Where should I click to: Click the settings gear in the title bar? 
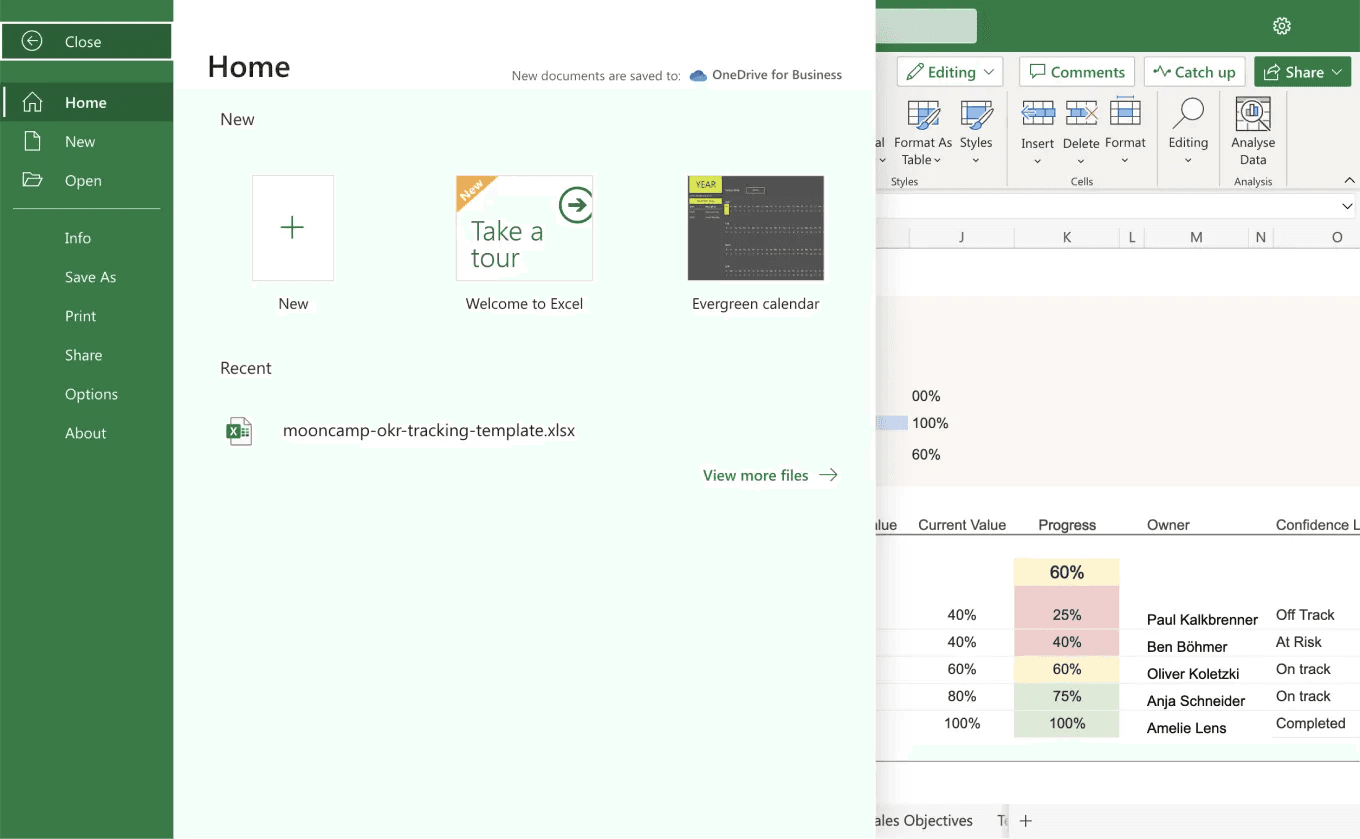pyautogui.click(x=1282, y=26)
